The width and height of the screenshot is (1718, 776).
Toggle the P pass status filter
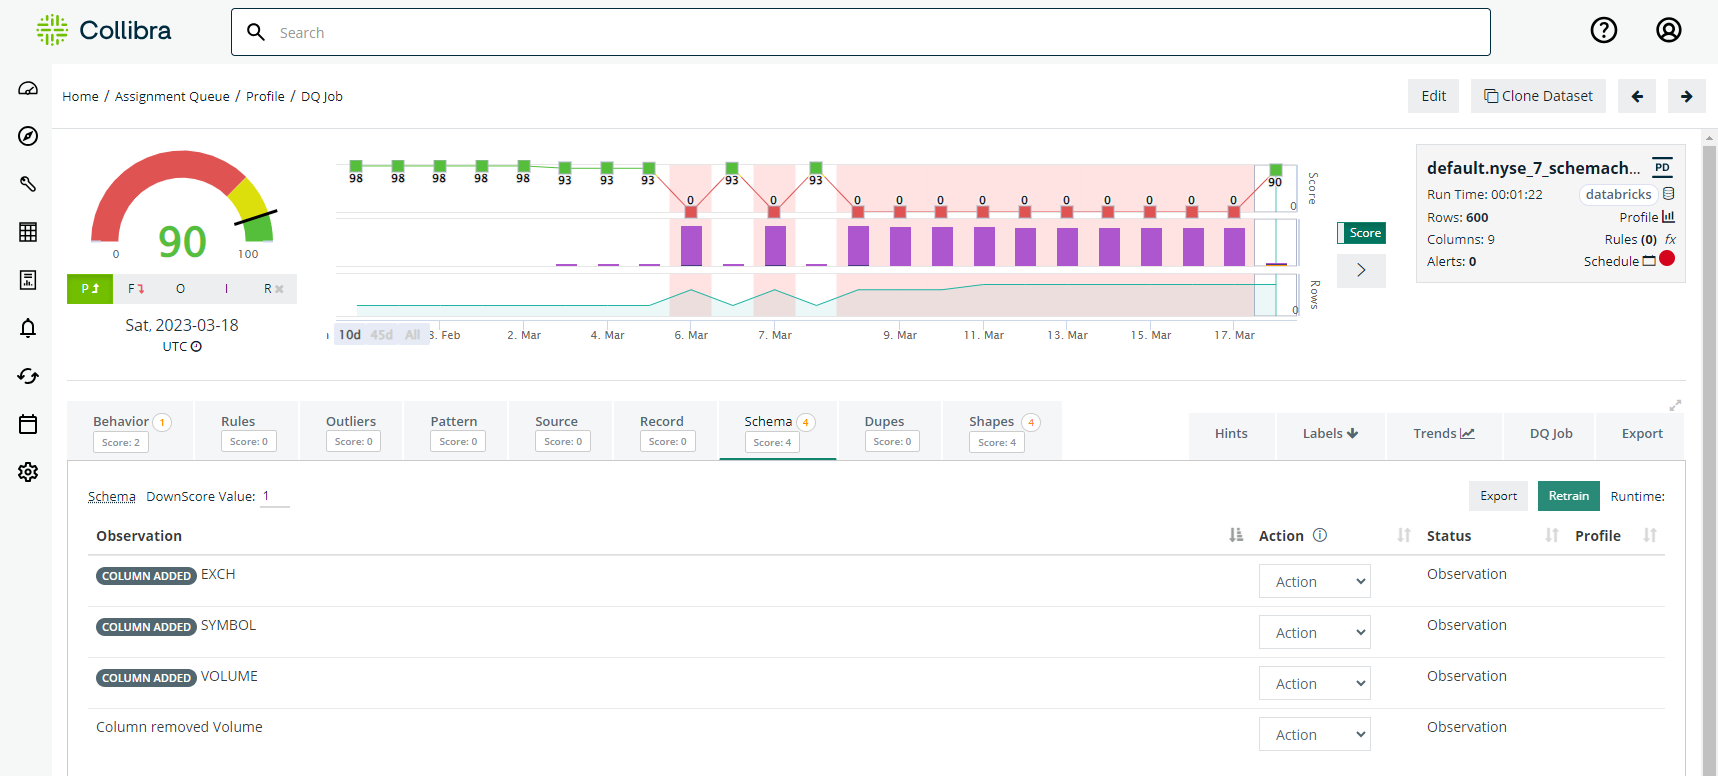pos(90,288)
